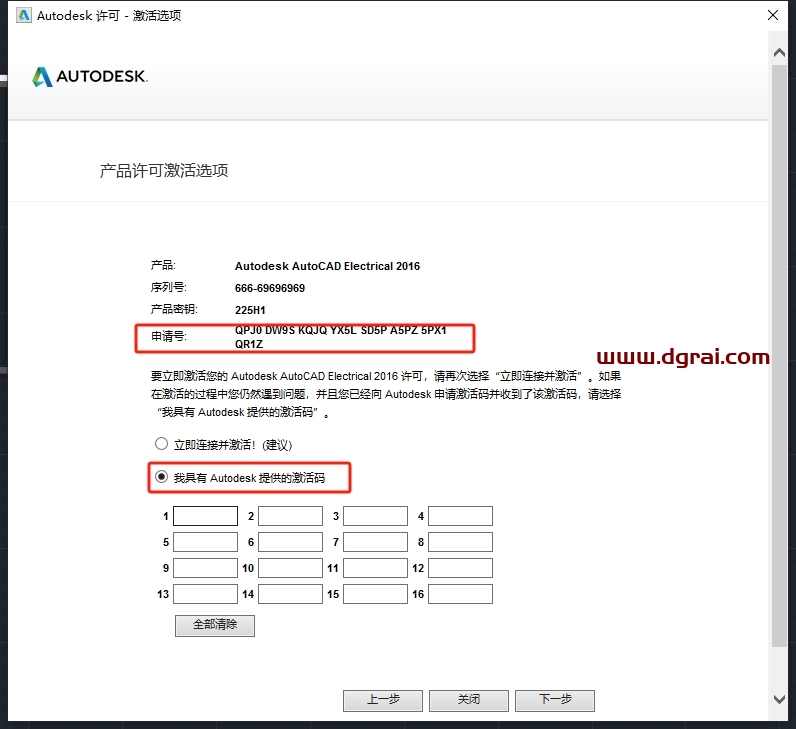Click activation code field 5
The height and width of the screenshot is (729, 796).
pos(206,542)
